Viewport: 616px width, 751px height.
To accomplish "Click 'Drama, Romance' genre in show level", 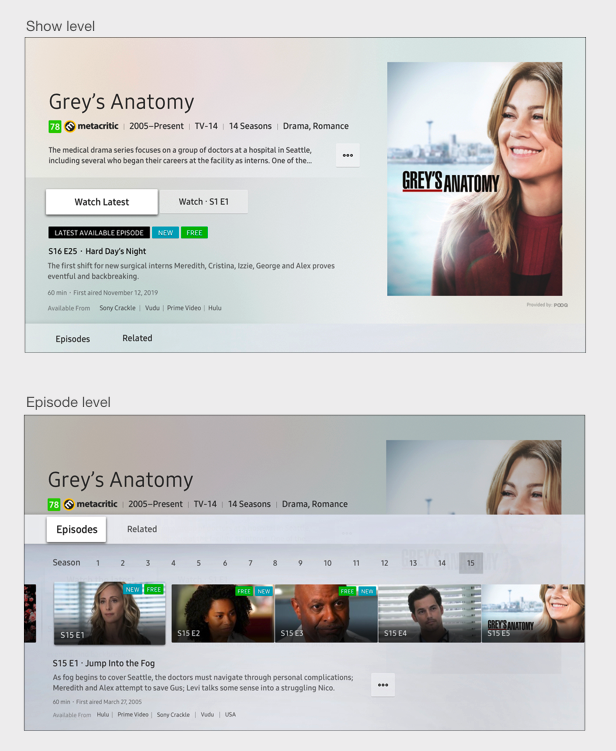I will tap(316, 126).
